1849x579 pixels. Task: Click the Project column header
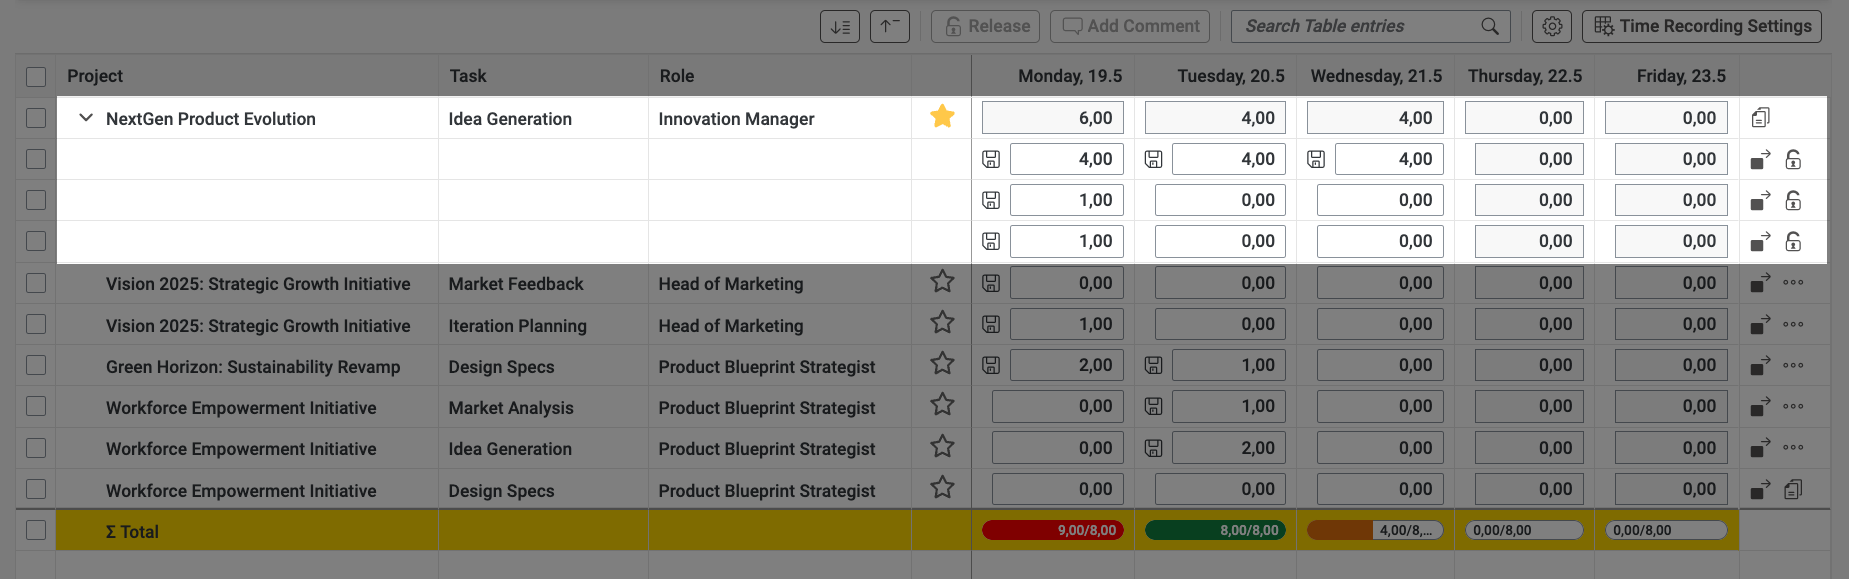pos(95,76)
